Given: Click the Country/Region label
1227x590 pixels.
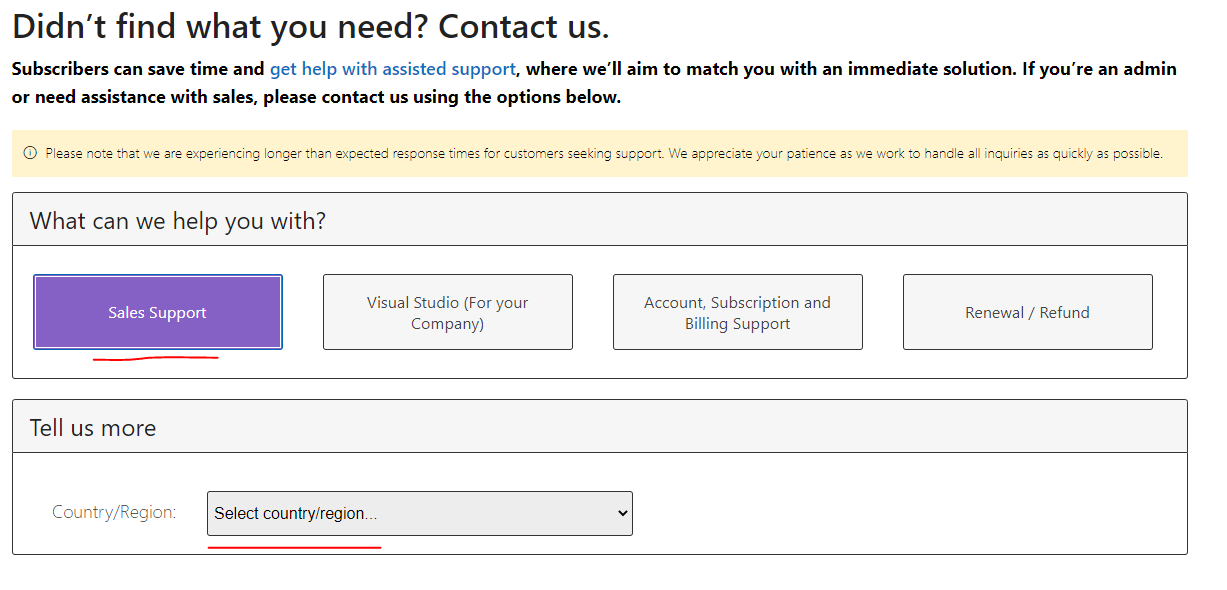Looking at the screenshot, I should 114,512.
